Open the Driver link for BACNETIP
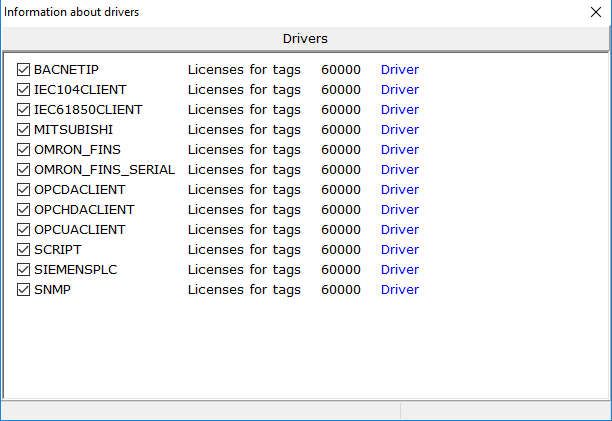Image resolution: width=612 pixels, height=421 pixels. [400, 69]
